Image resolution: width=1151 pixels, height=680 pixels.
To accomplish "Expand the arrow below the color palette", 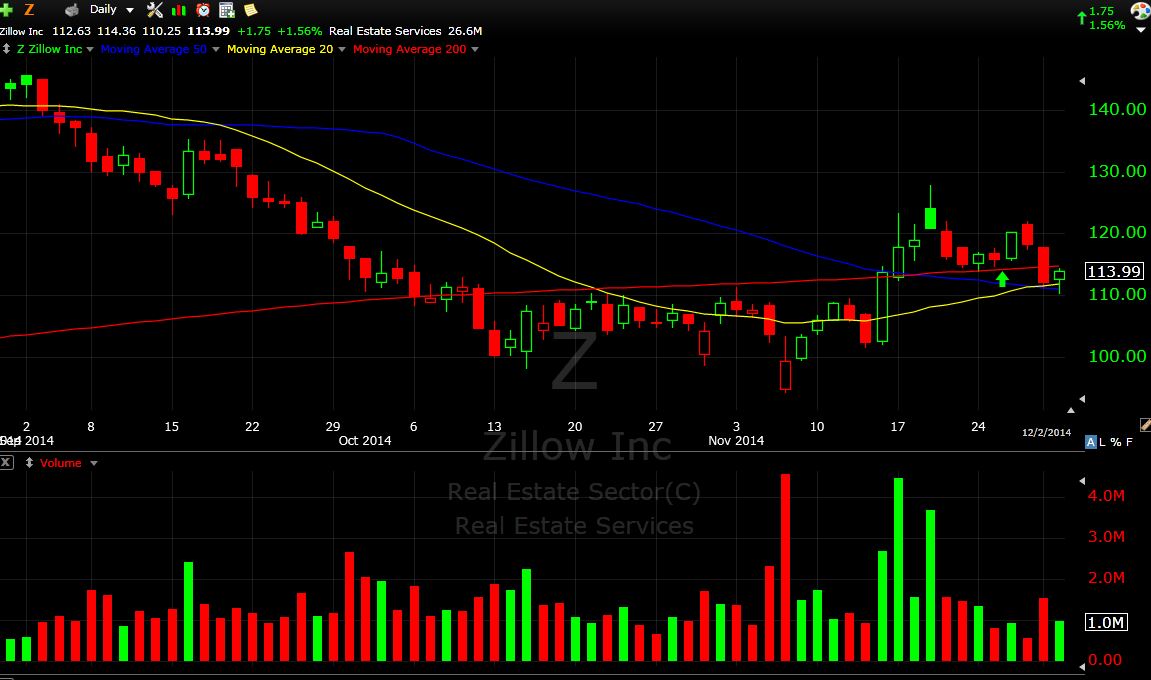I will click(1141, 30).
